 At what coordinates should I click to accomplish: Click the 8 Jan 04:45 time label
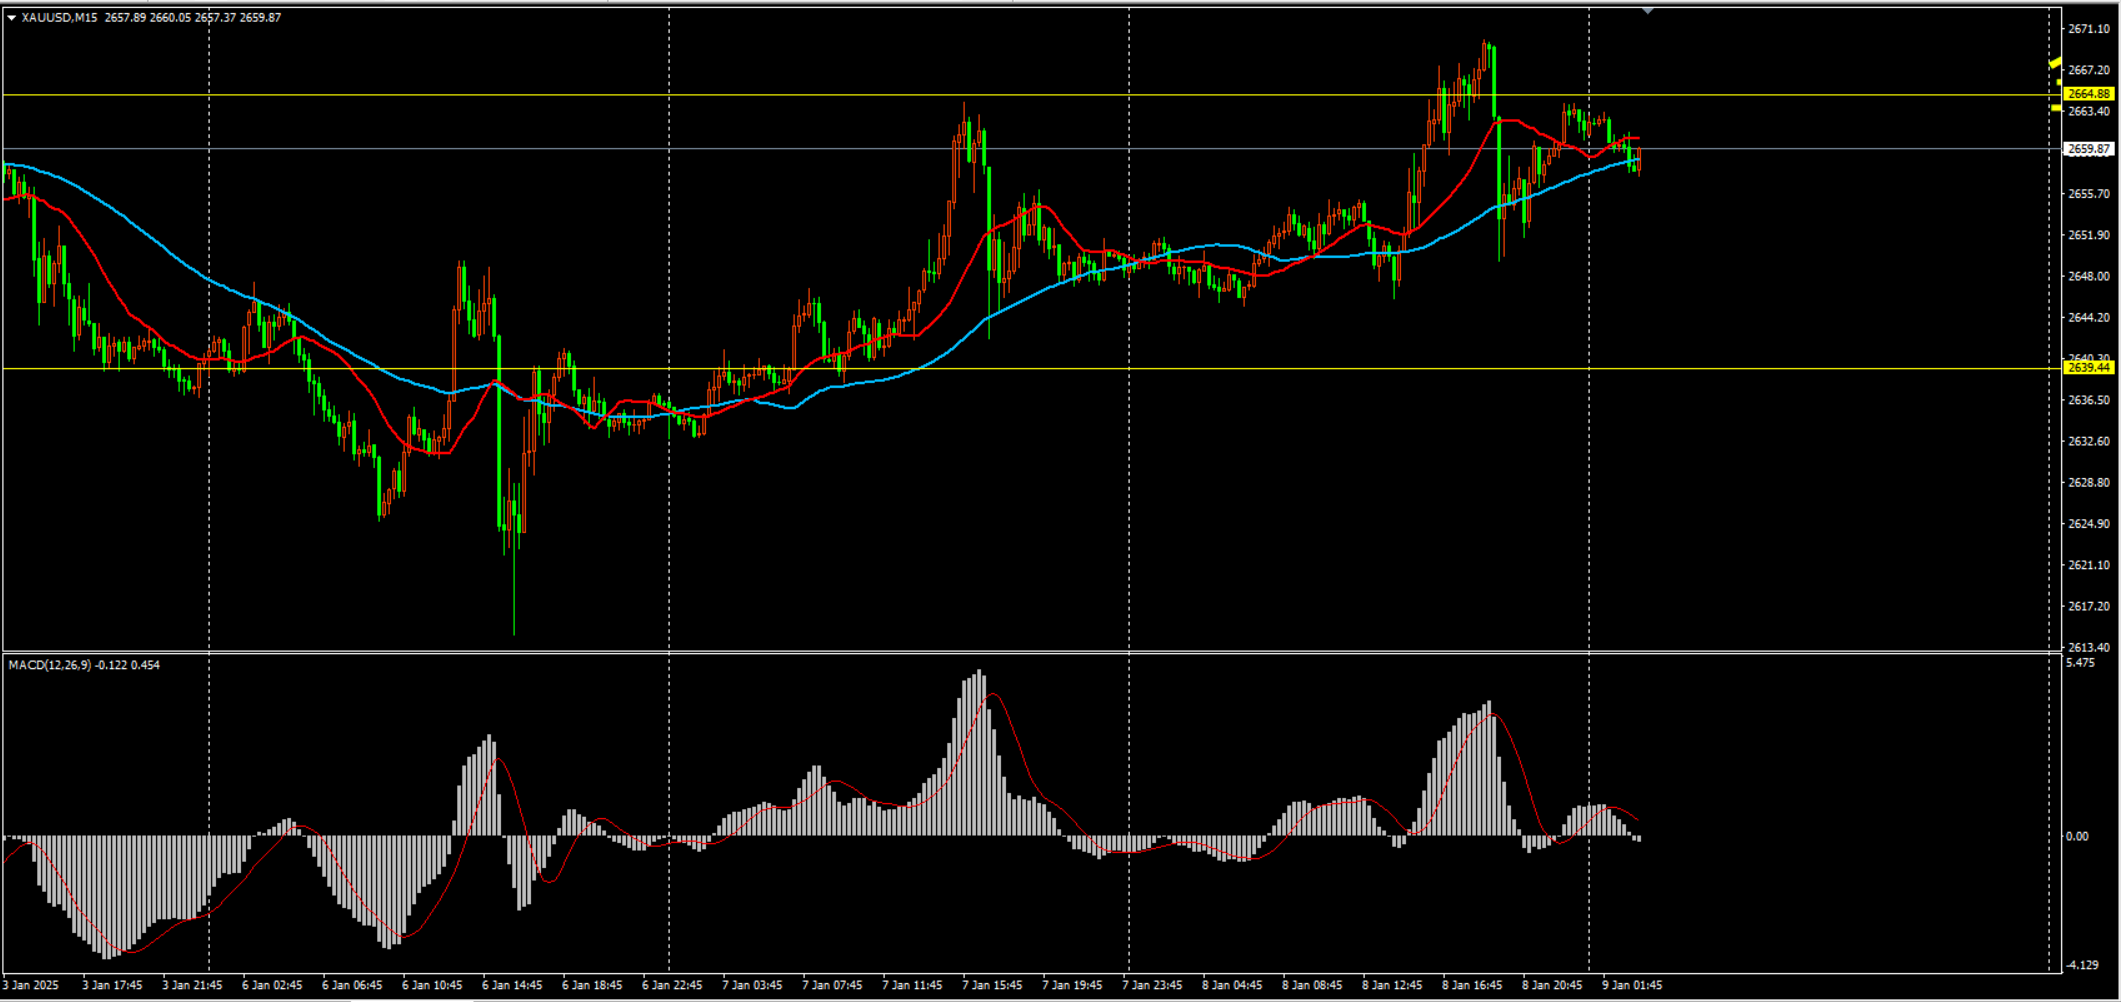pyautogui.click(x=1232, y=985)
